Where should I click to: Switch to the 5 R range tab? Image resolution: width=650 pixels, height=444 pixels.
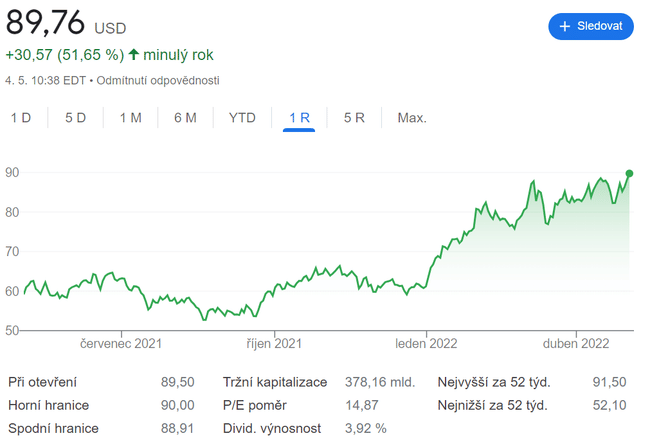(354, 118)
